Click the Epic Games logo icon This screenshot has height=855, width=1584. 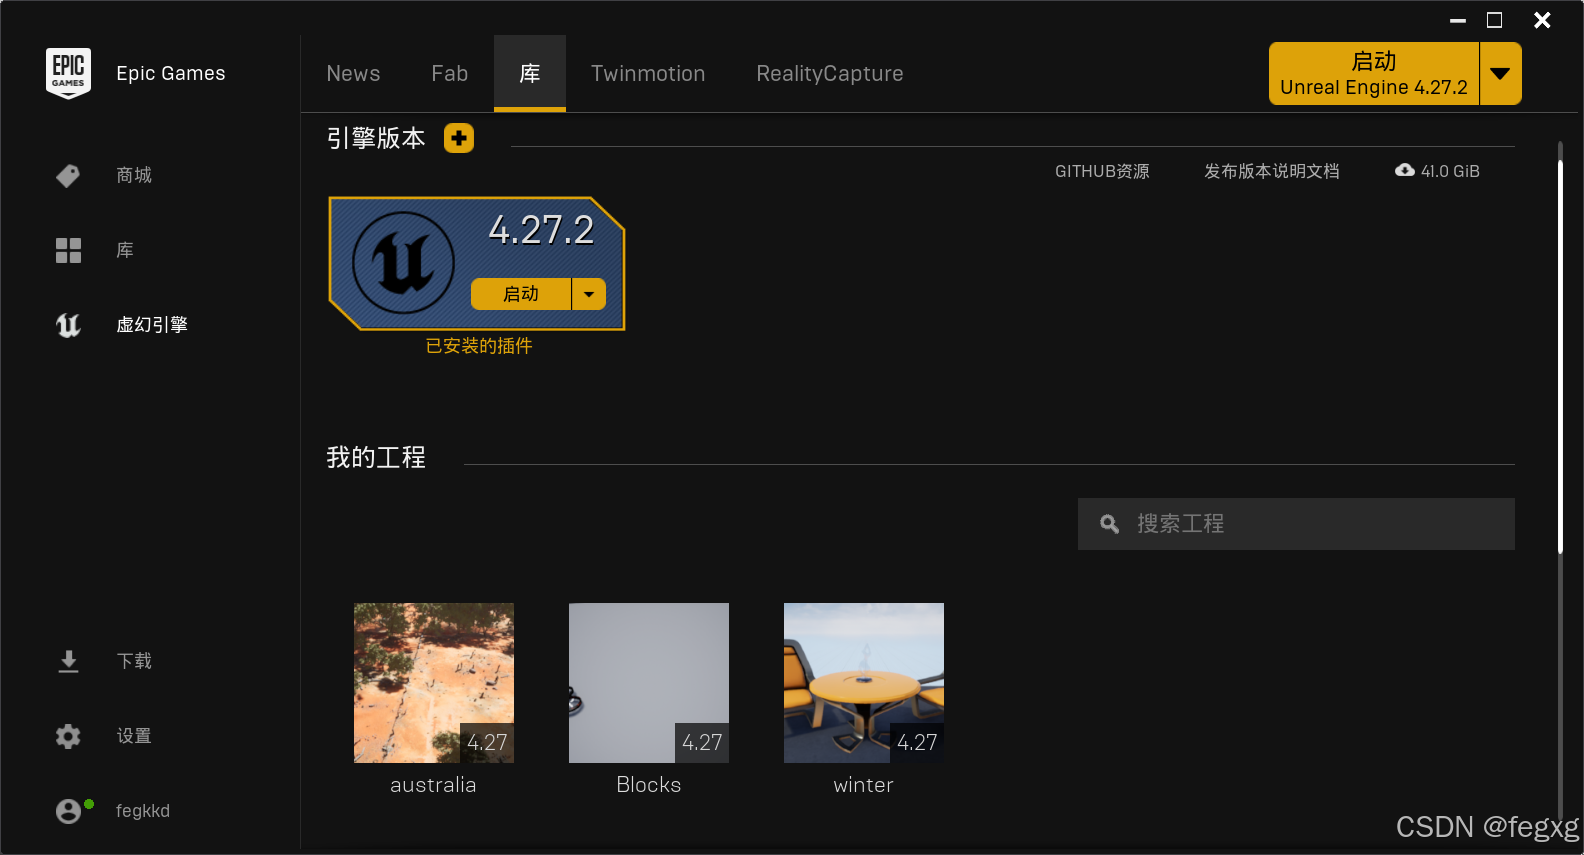(x=68, y=73)
